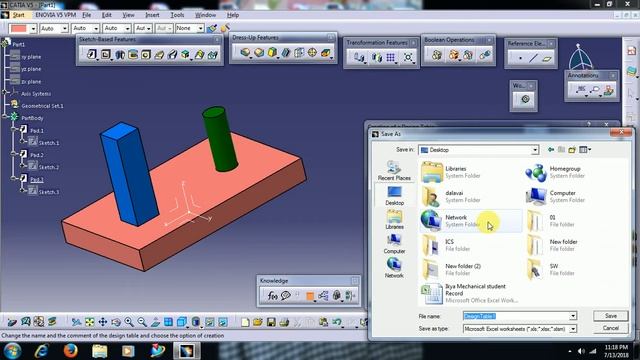Viewport: 640px width, 360px height.
Task: Open the Save as type dropdown
Action: coord(573,329)
